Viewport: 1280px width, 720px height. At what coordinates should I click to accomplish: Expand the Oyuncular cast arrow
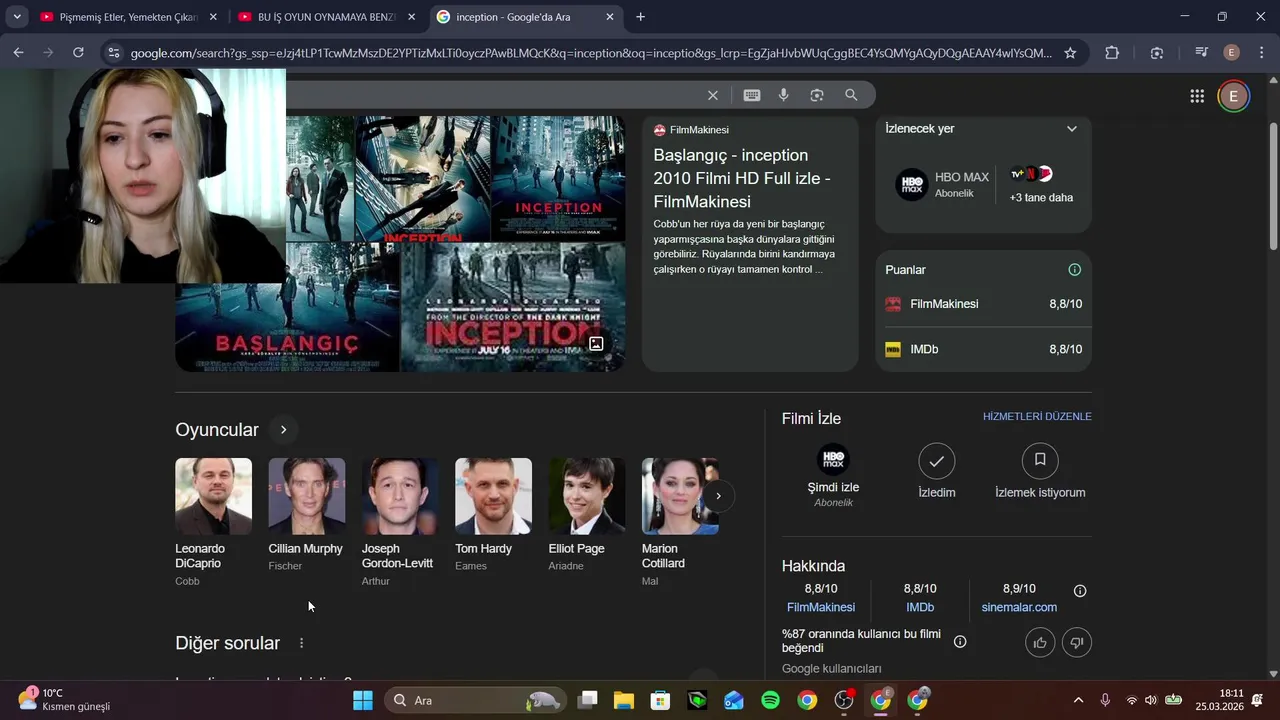coord(283,430)
